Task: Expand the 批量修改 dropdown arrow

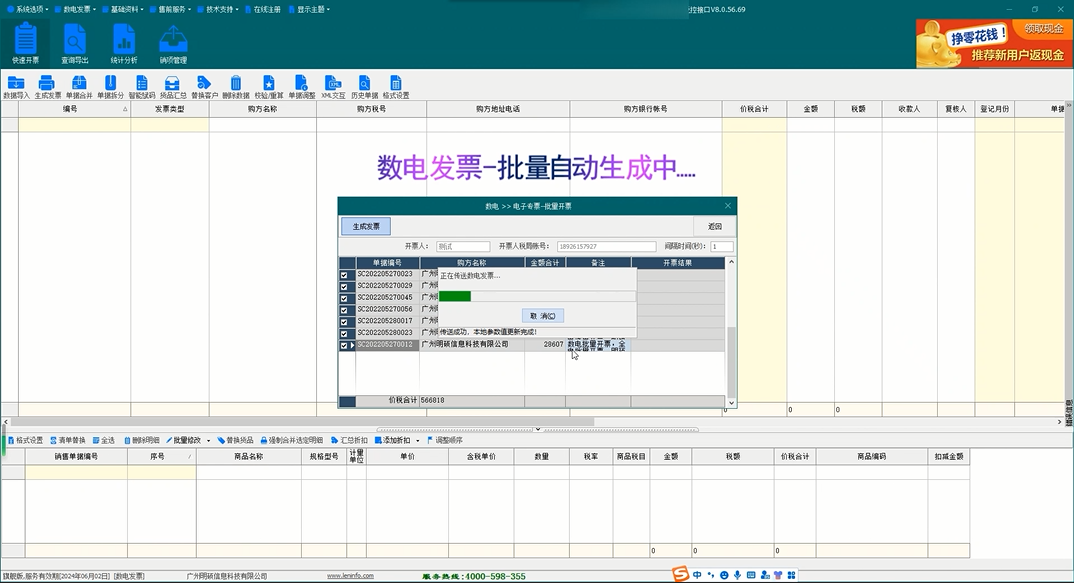Action: click(x=208, y=441)
